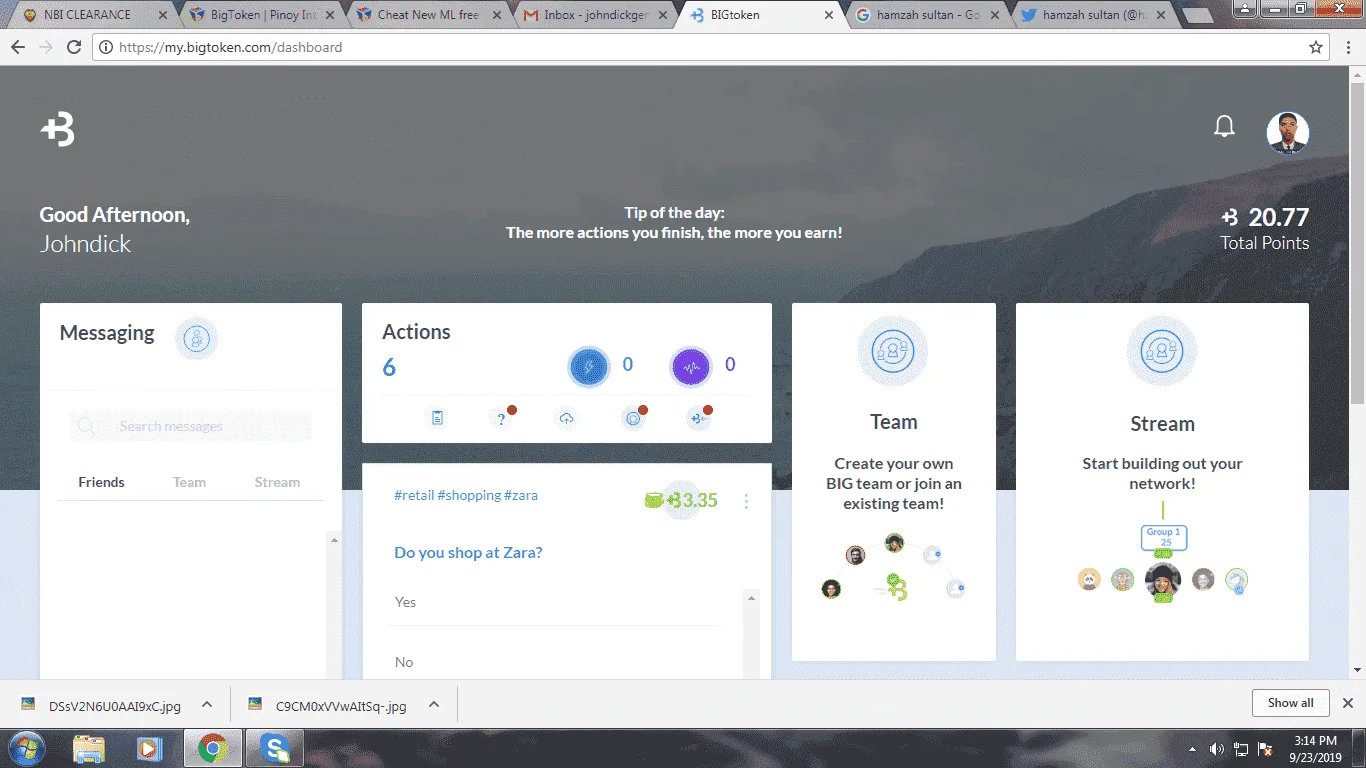Switch to the Gmail Inbox browser tab
1366x768 pixels.
coord(596,15)
